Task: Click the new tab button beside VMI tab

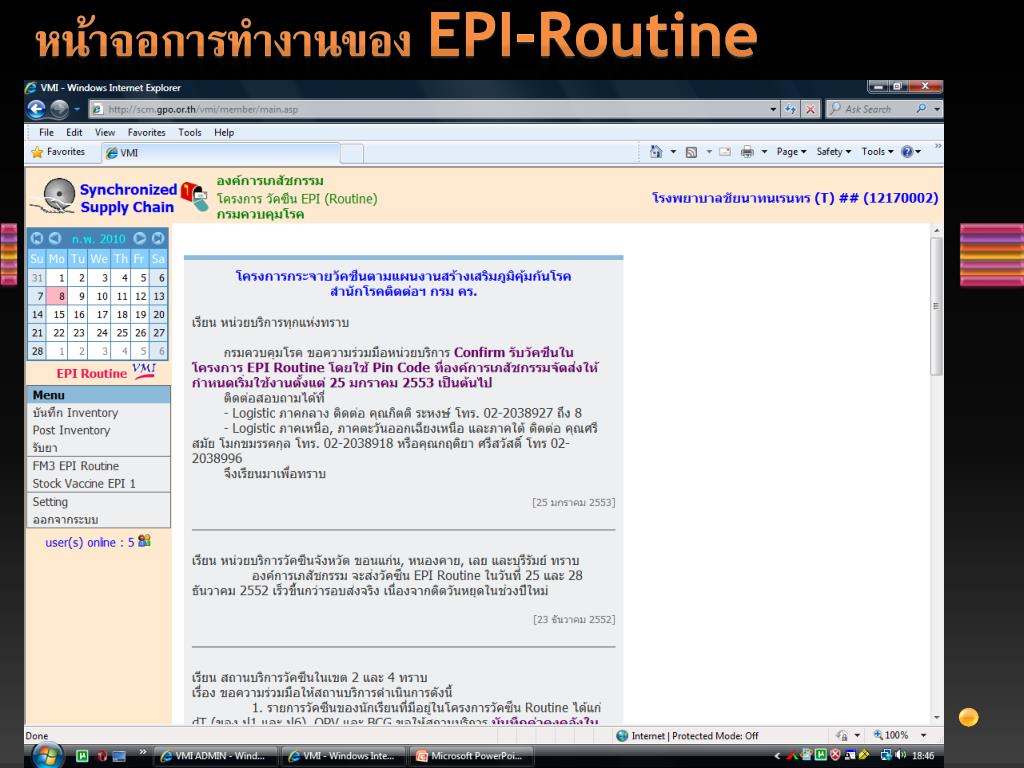Action: 352,154
